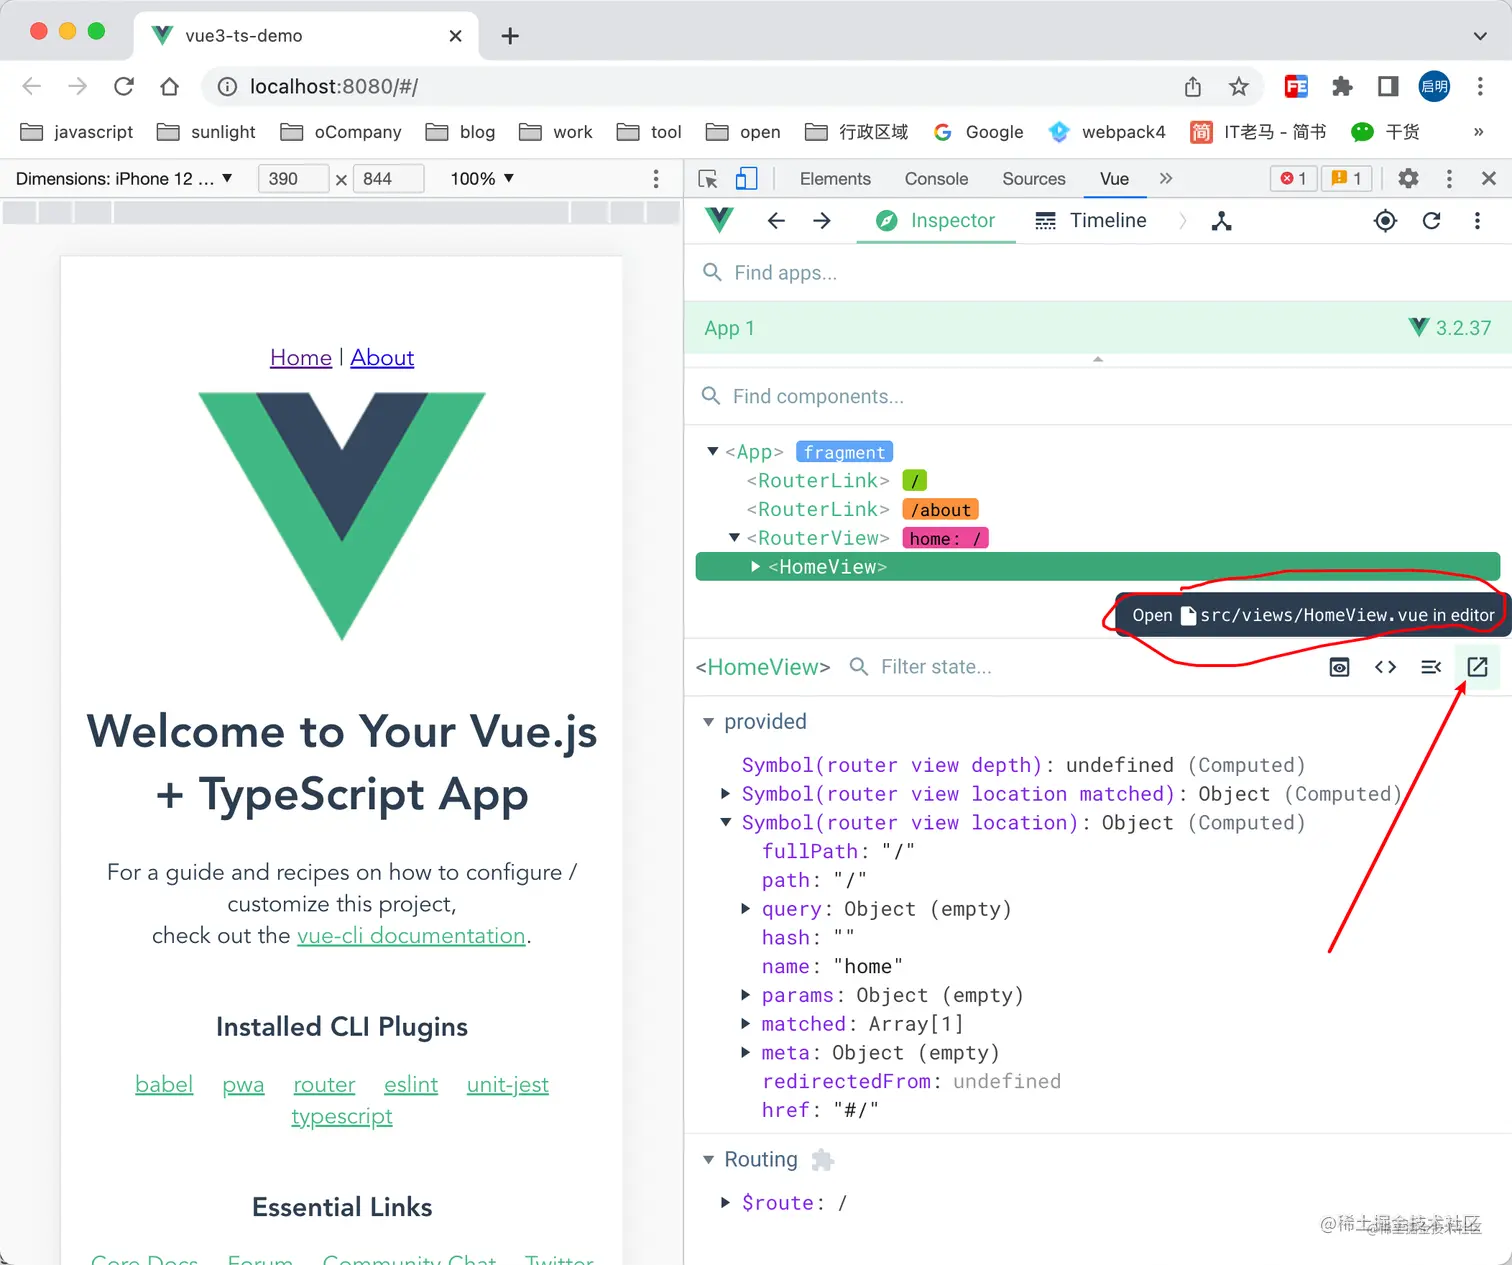Toggle the browser side panel icon
Image resolution: width=1512 pixels, height=1265 pixels.
click(x=1388, y=87)
